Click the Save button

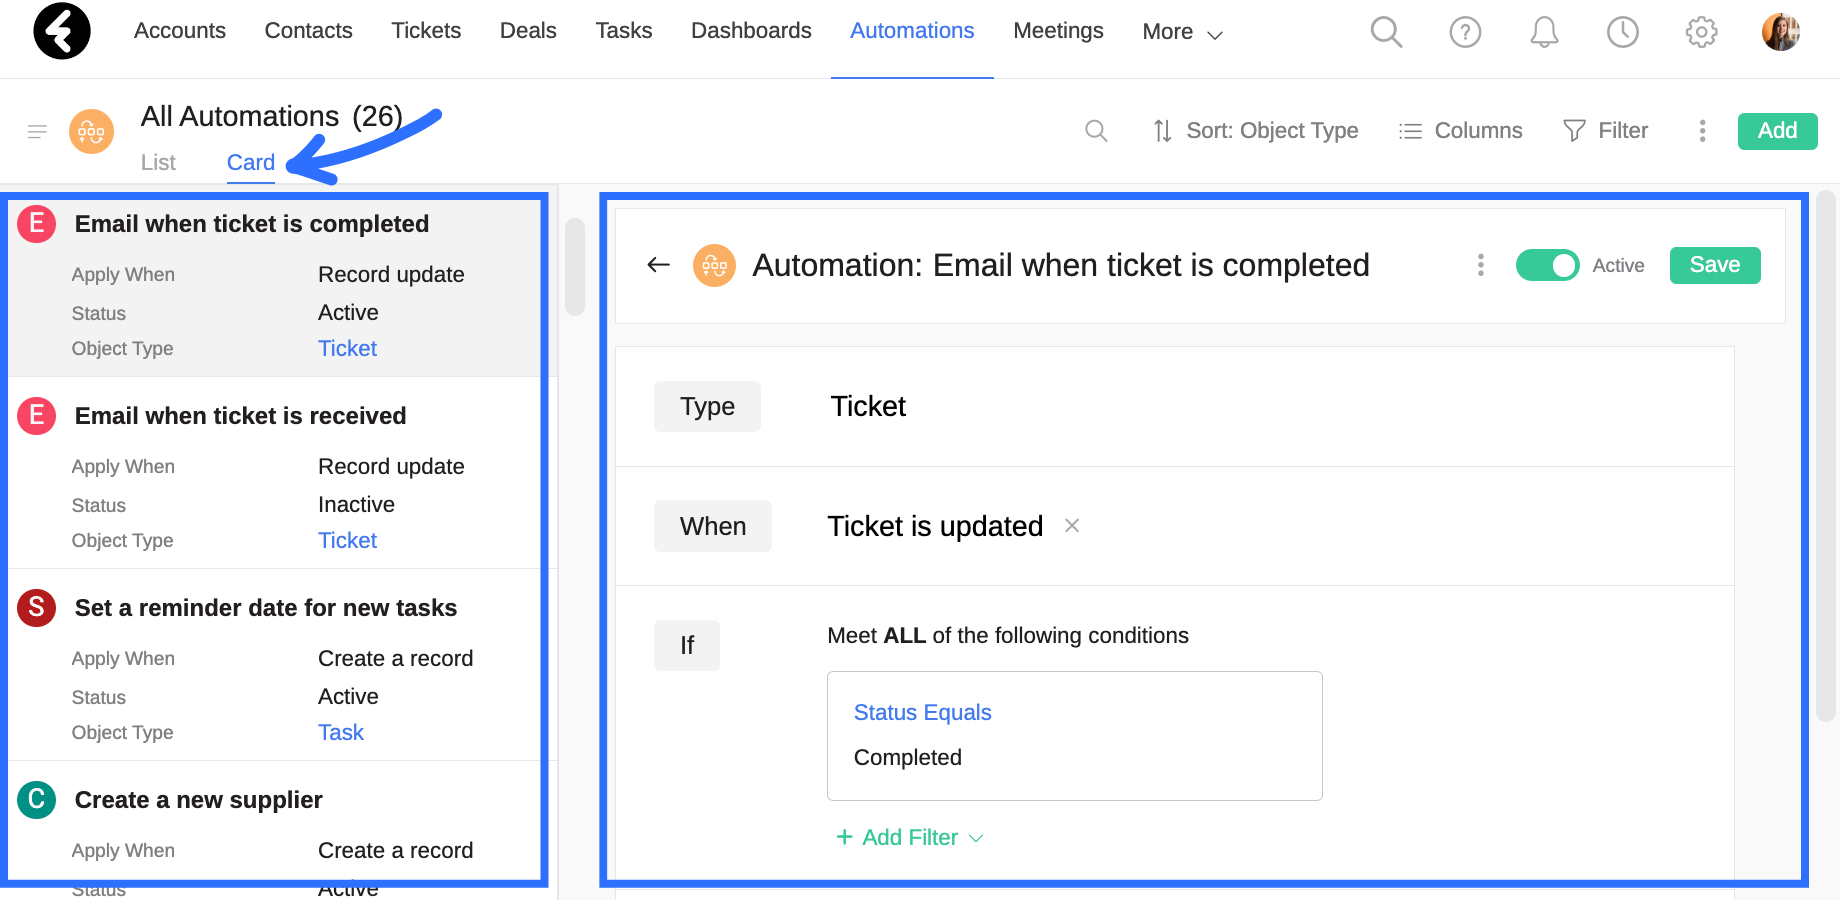1715,265
